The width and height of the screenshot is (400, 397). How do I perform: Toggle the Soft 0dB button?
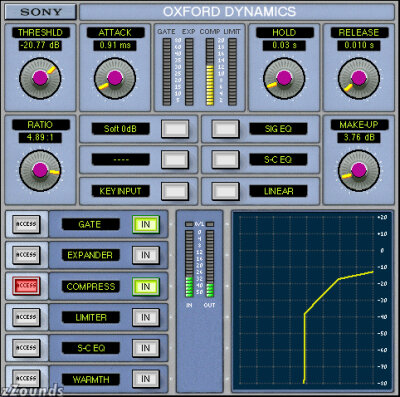click(x=175, y=129)
